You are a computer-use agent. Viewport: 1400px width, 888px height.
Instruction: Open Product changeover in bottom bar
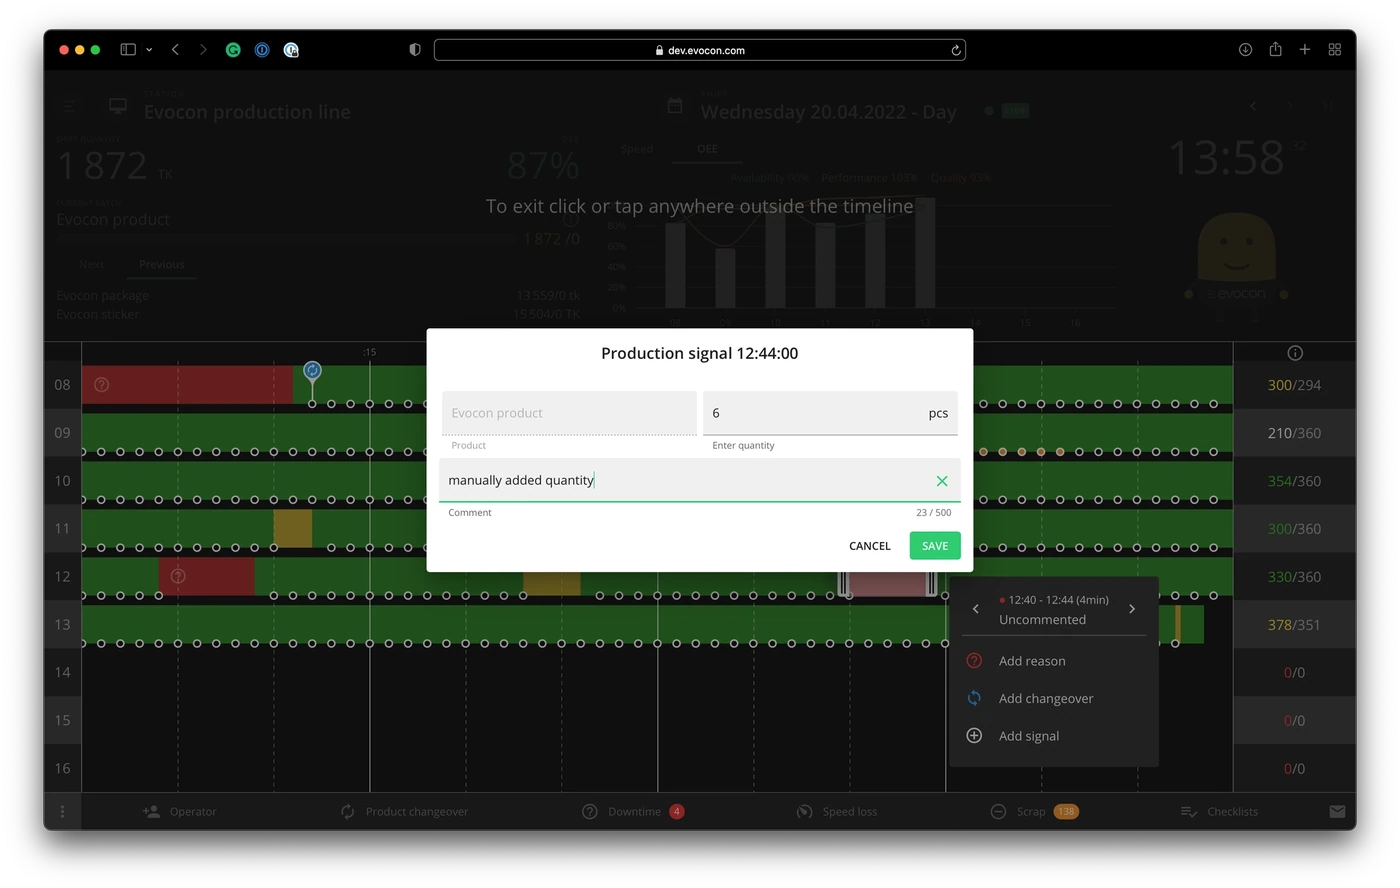[404, 811]
